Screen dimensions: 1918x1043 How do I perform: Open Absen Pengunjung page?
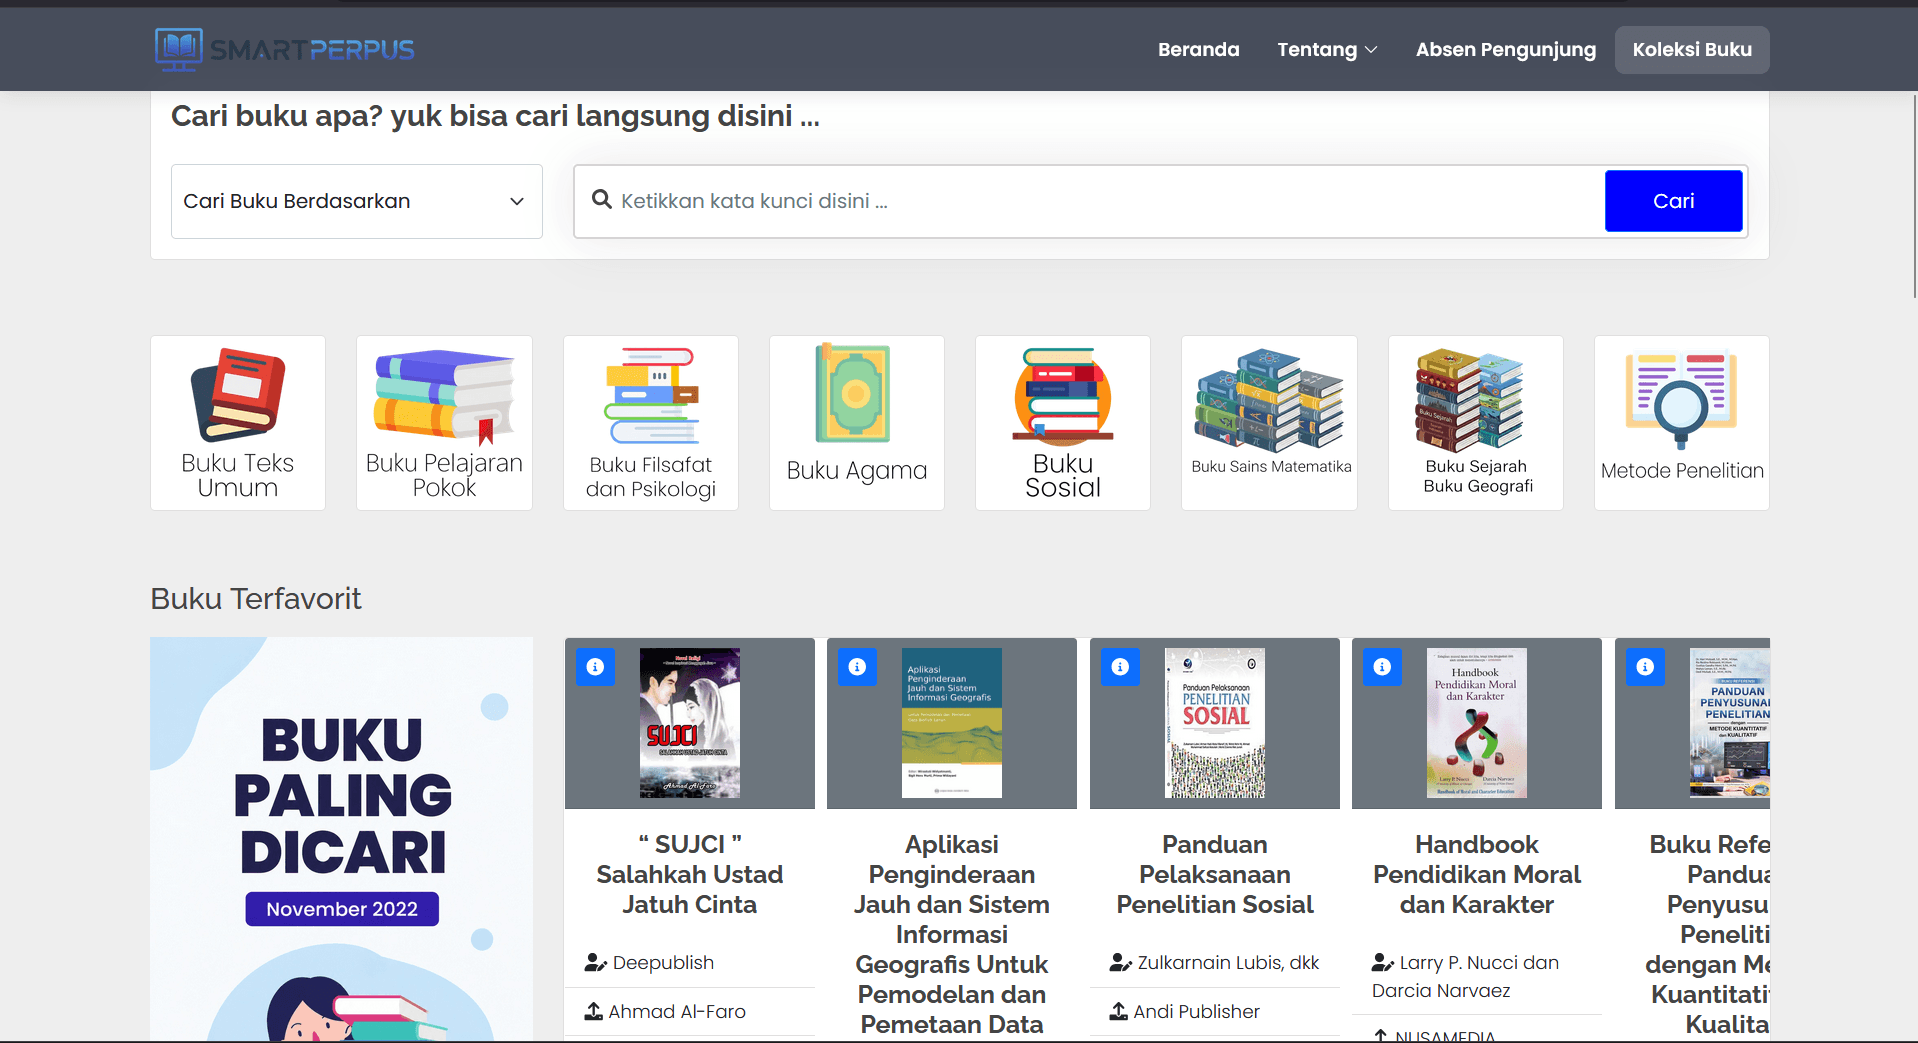pos(1506,49)
